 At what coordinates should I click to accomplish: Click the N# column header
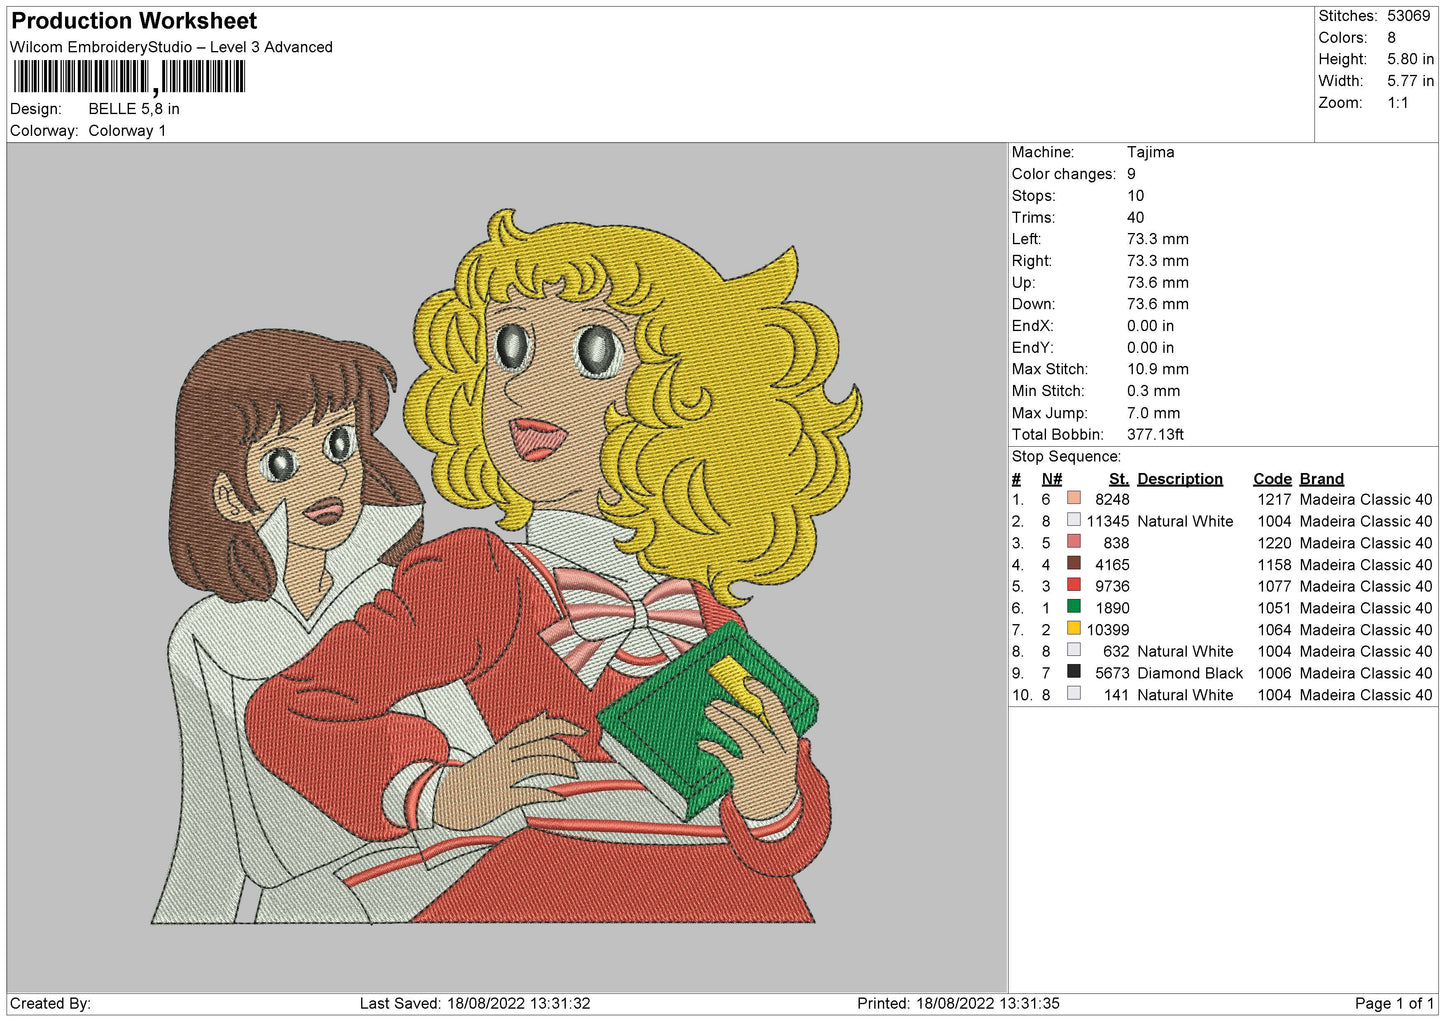pyautogui.click(x=1051, y=479)
